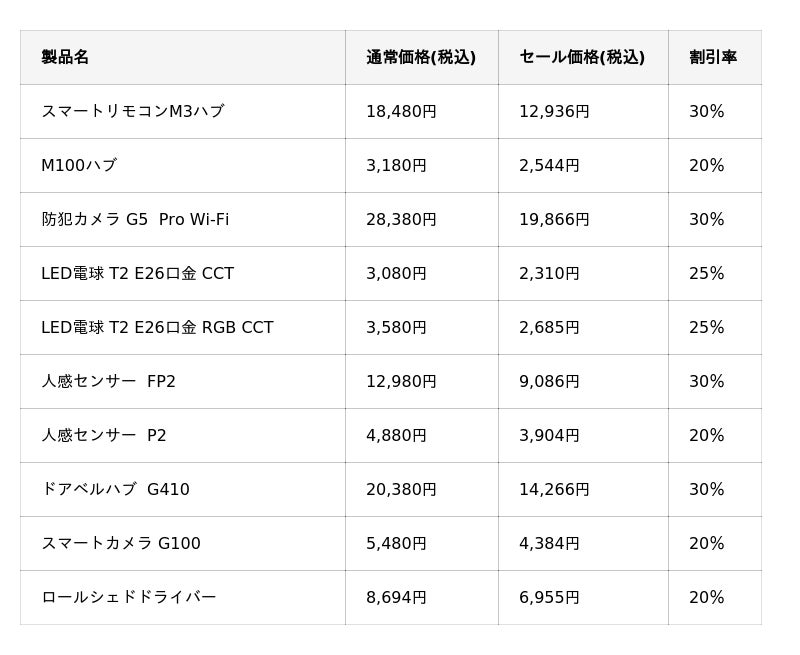Select LED電球 T2 E26口金 CCT row name

137,273
